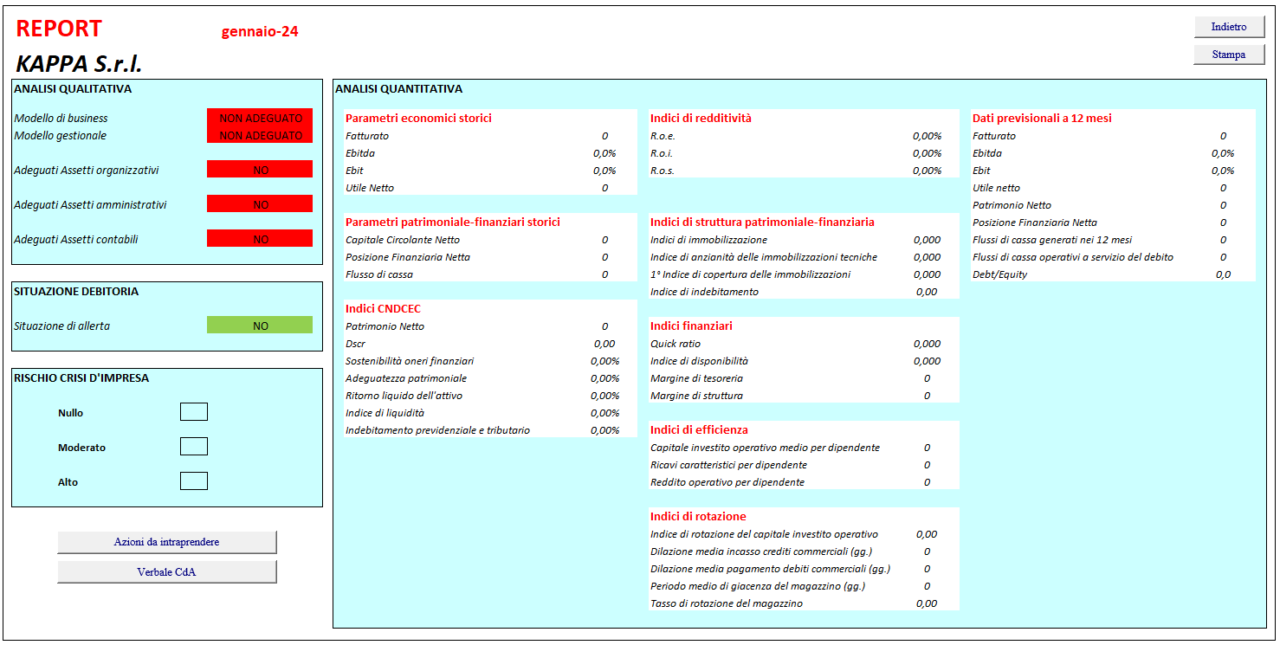The height and width of the screenshot is (645, 1280).
Task: Tick the Nullo risk box
Action: coord(194,412)
